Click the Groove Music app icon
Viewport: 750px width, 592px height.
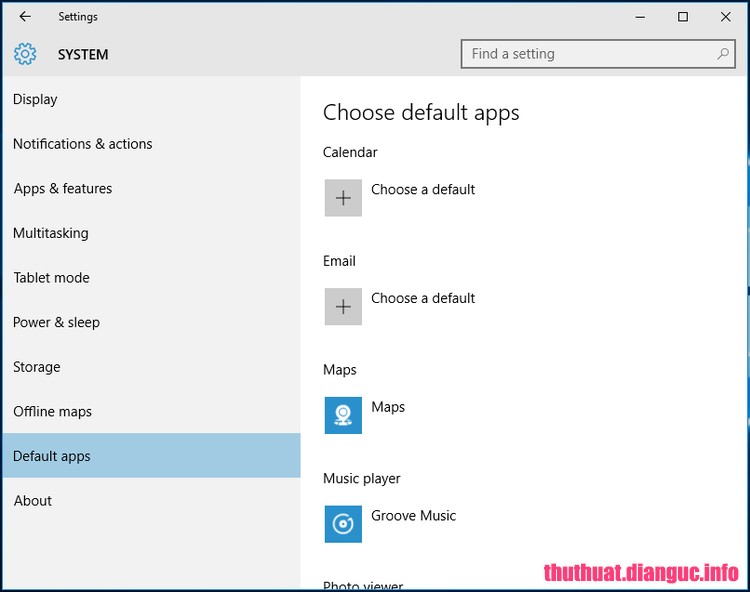(343, 524)
